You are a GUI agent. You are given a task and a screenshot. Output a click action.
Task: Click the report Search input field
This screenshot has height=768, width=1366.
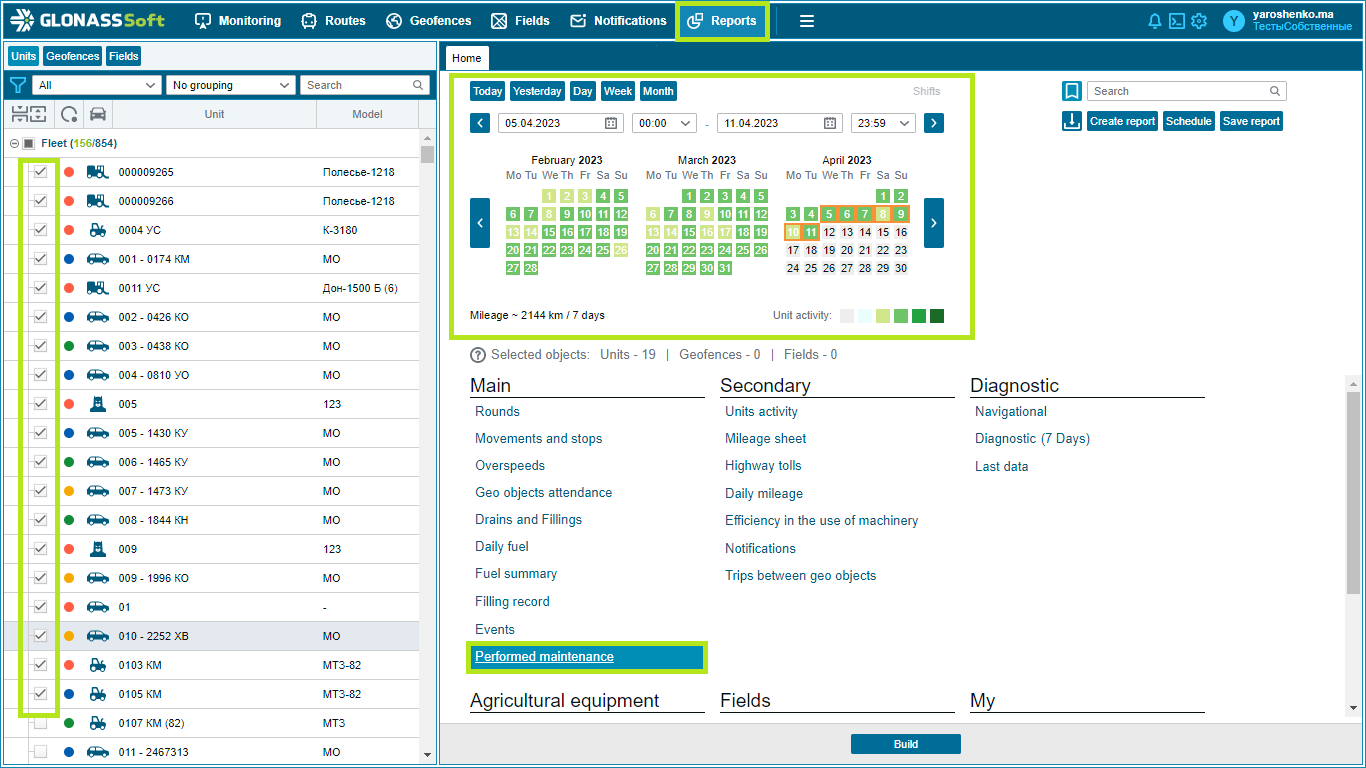pyautogui.click(x=1187, y=91)
